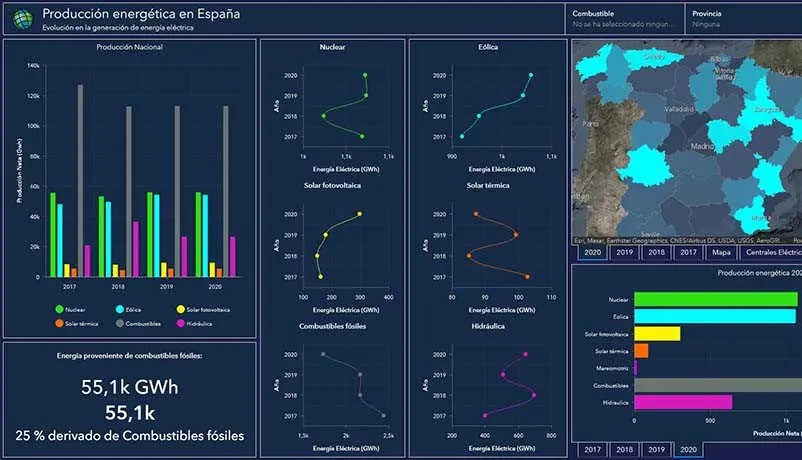Click the Combustibles gray legend dot
802x460 pixels.
[x=121, y=324]
